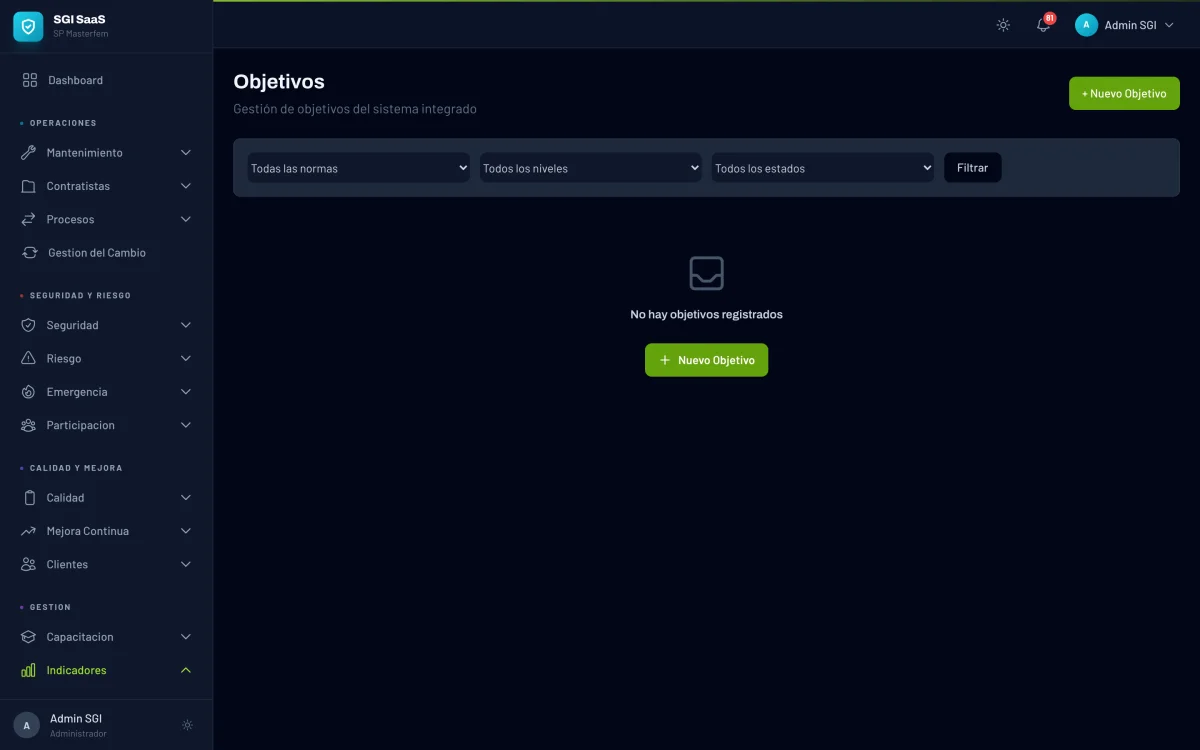Image resolution: width=1200 pixels, height=750 pixels.
Task: Open the Admin SGI user menu
Action: click(x=1125, y=25)
